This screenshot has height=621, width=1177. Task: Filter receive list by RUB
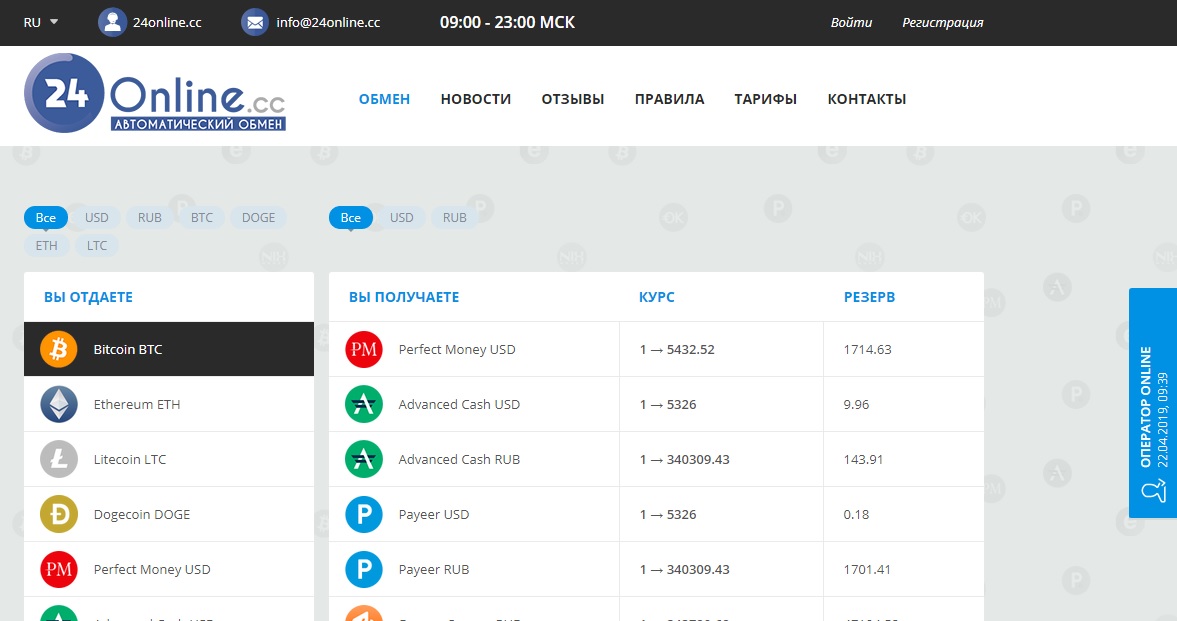click(x=455, y=218)
